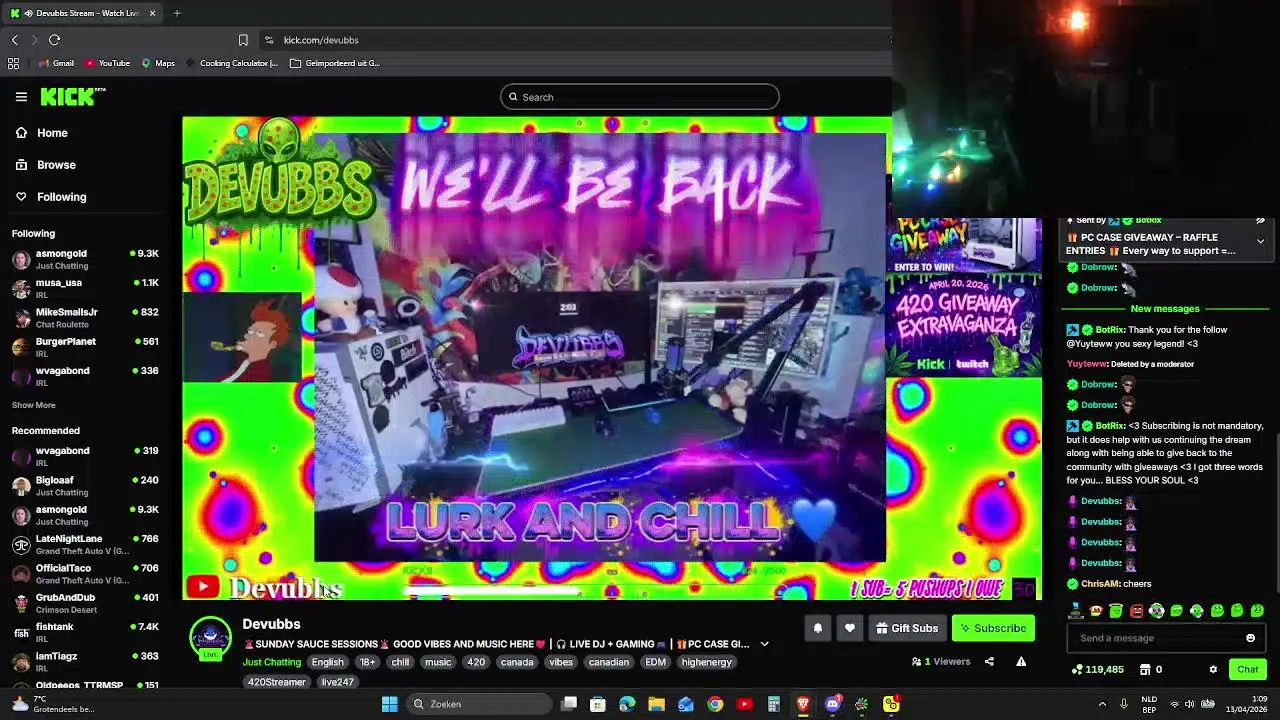The width and height of the screenshot is (1280, 720).
Task: Select the chill tag
Action: click(401, 662)
